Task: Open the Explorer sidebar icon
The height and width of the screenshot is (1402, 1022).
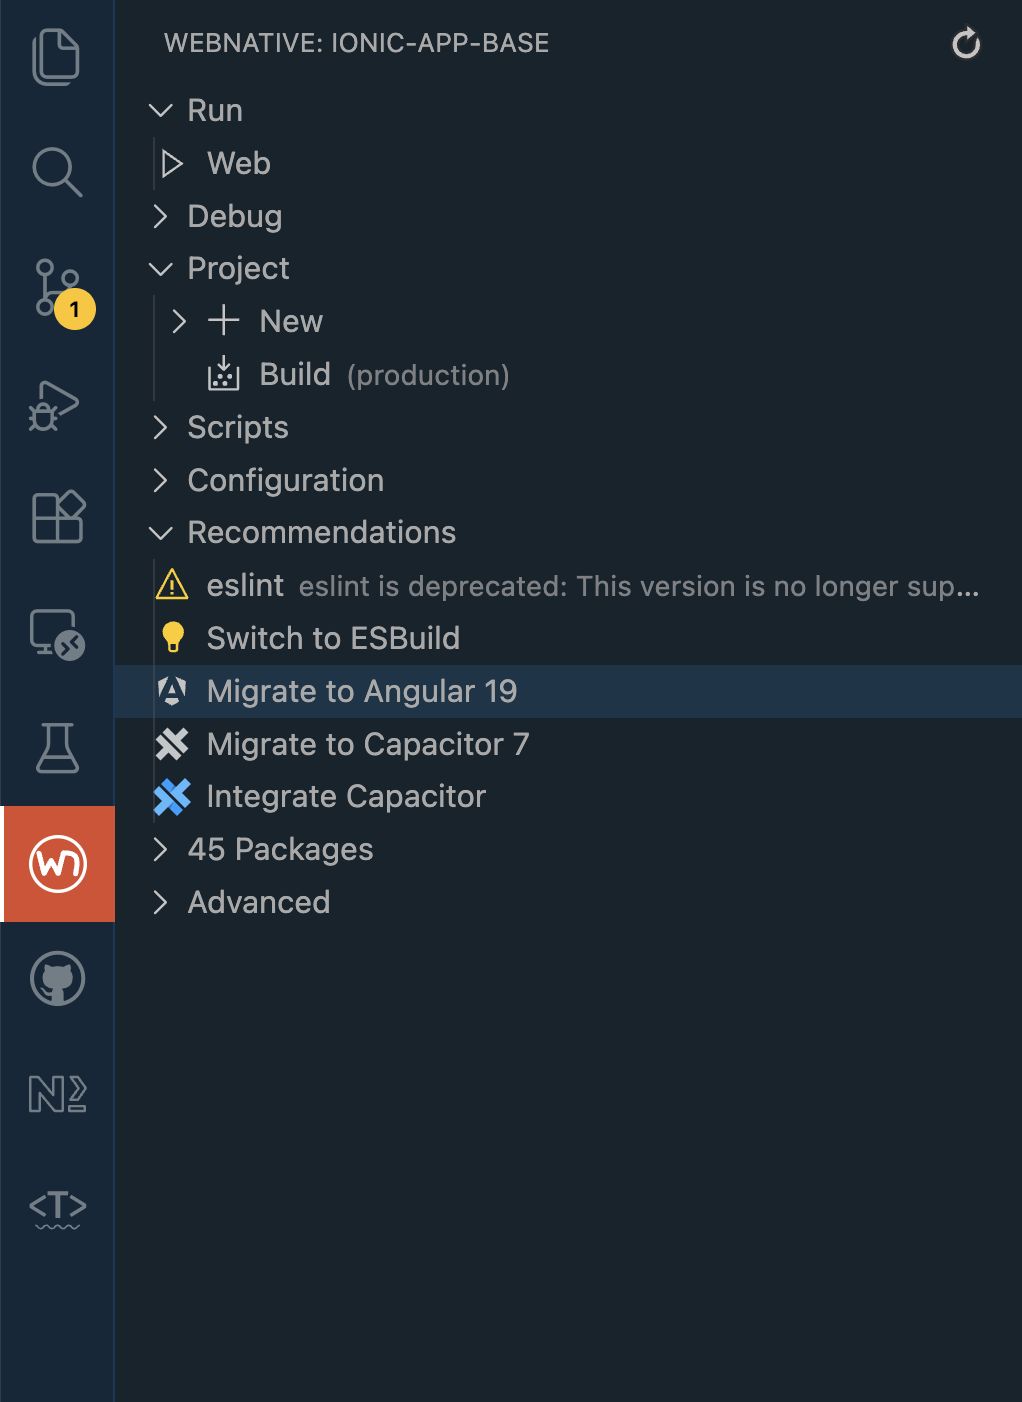Action: click(57, 57)
